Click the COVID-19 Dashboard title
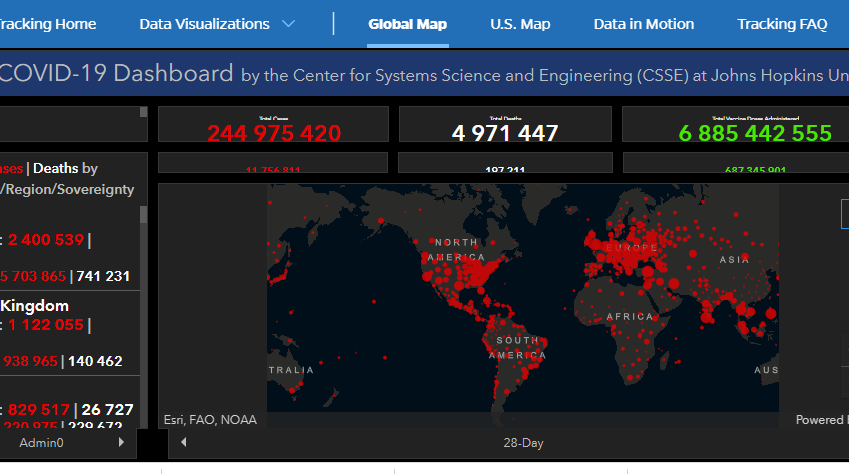Image resolution: width=849 pixels, height=474 pixels. point(116,73)
